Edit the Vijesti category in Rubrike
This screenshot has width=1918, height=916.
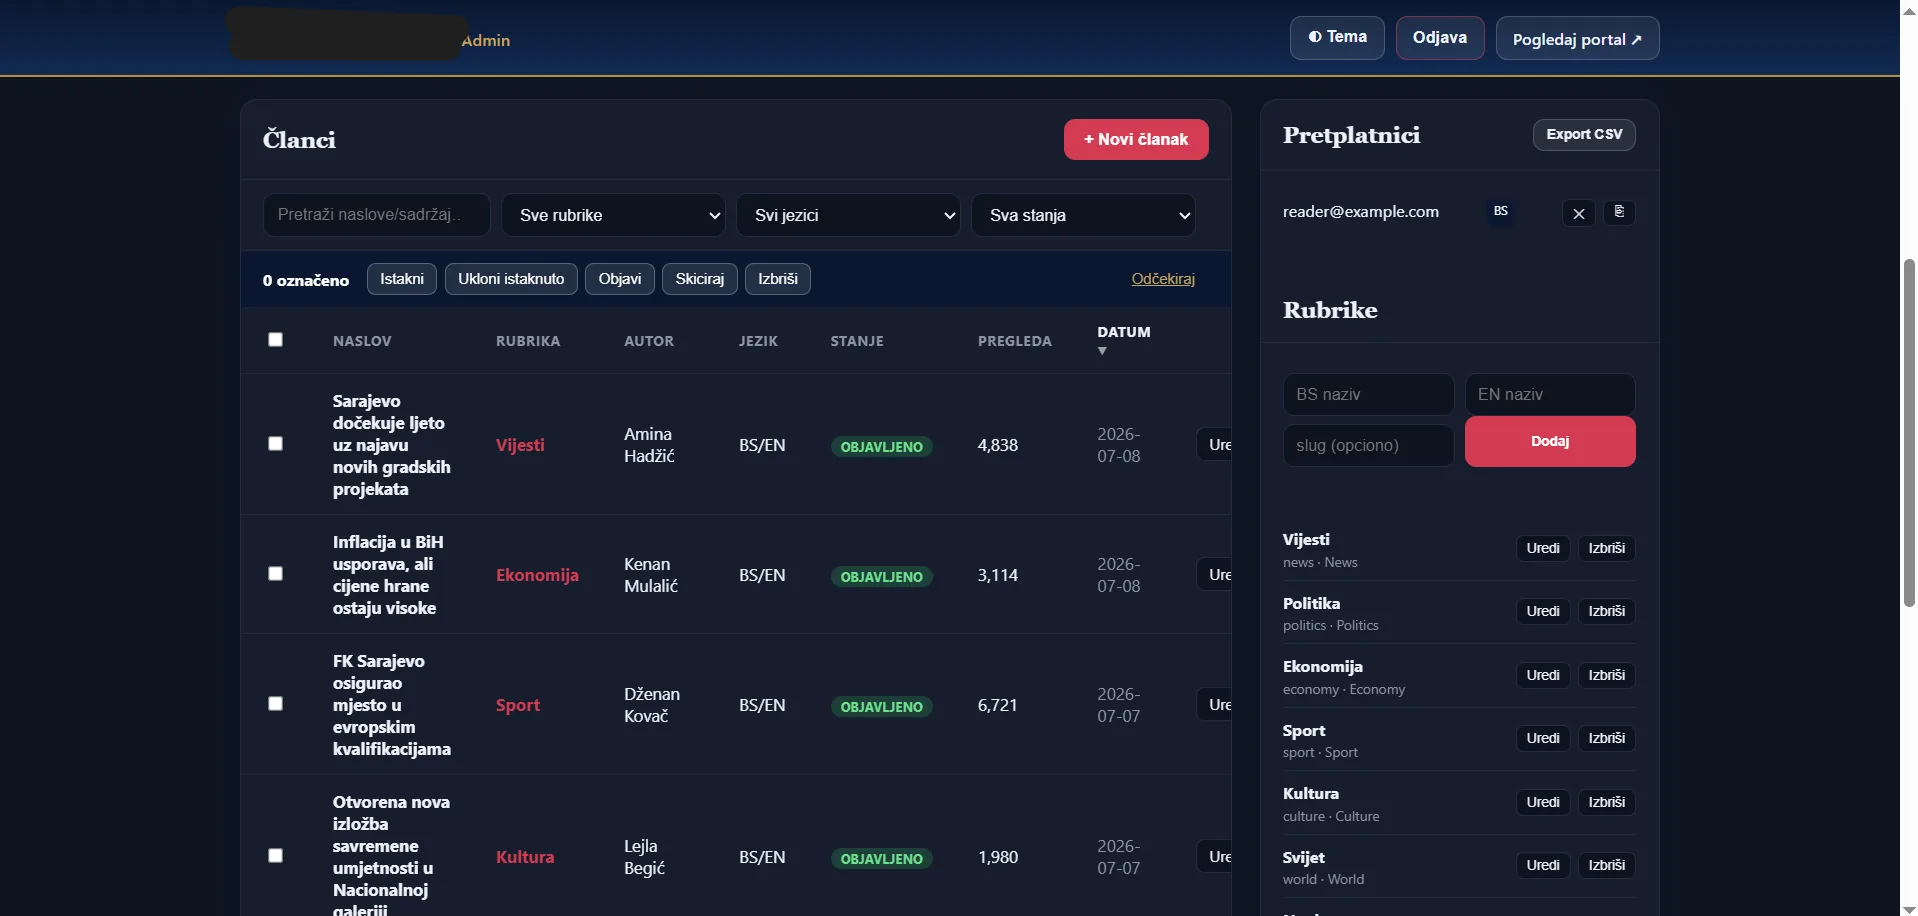click(1543, 548)
